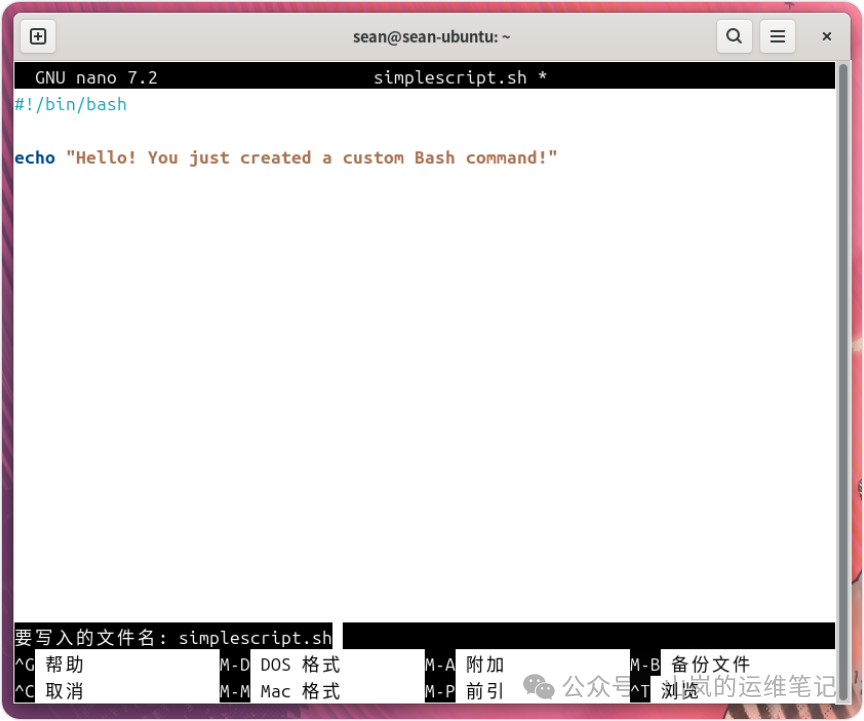Browse files using 浏览 option
Viewport: 864px width, 721px height.
[x=680, y=690]
